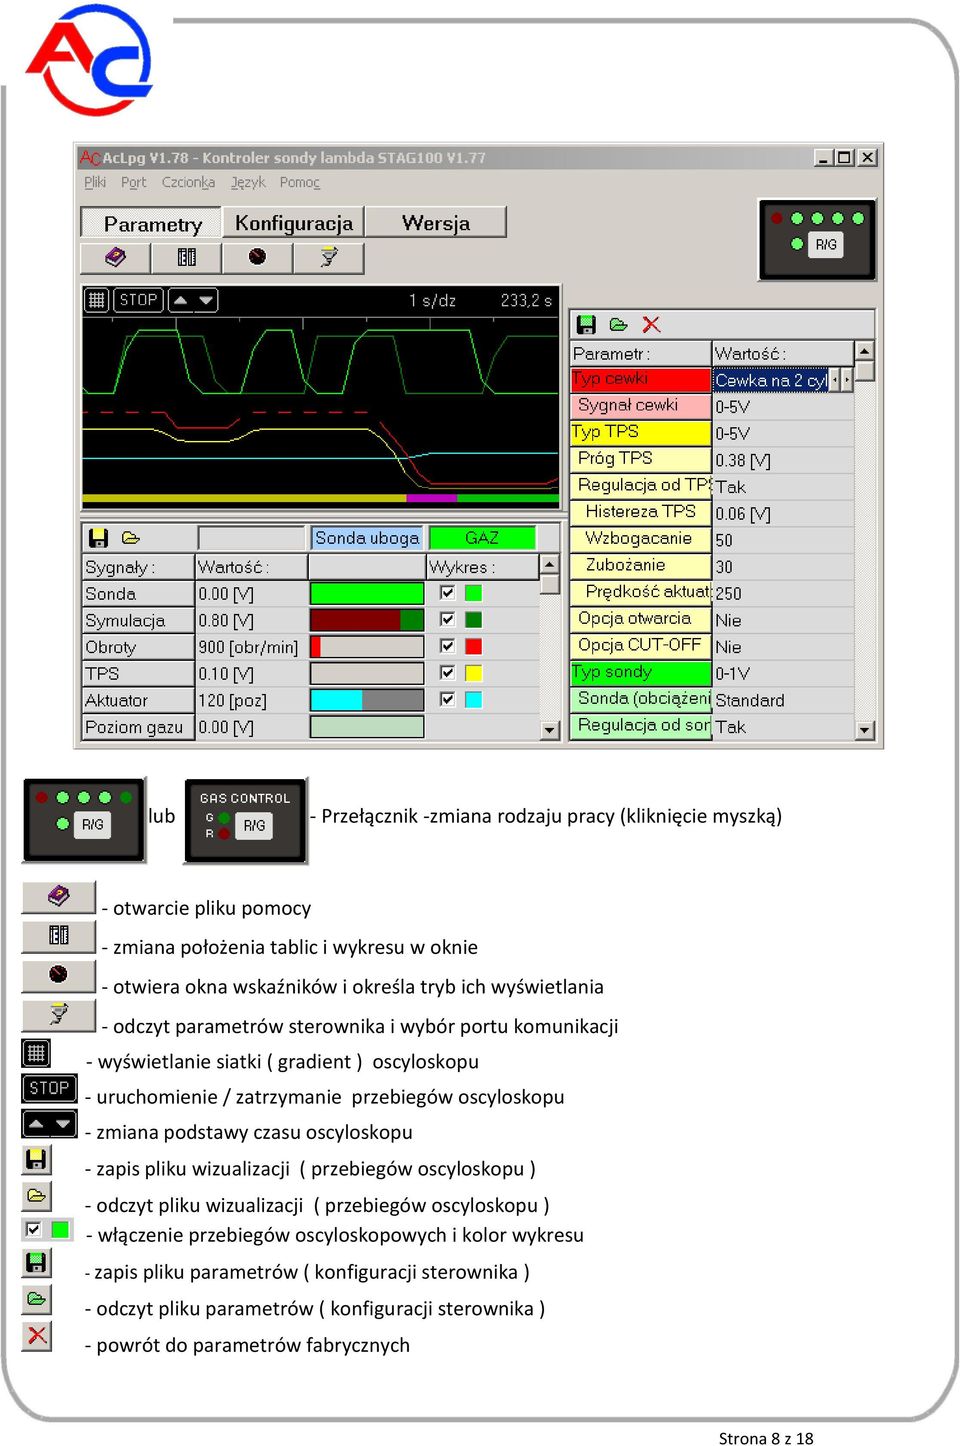Open Pliki menu

(95, 182)
